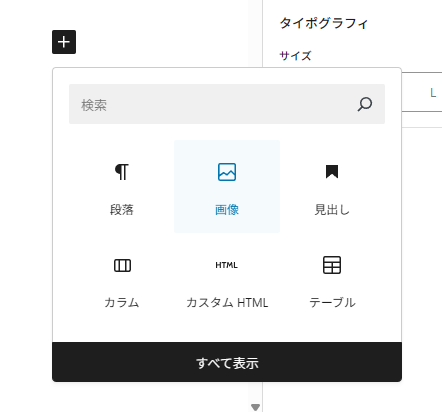Focus the 検索 search field
Viewport: 442px width, 412px height.
click(227, 104)
